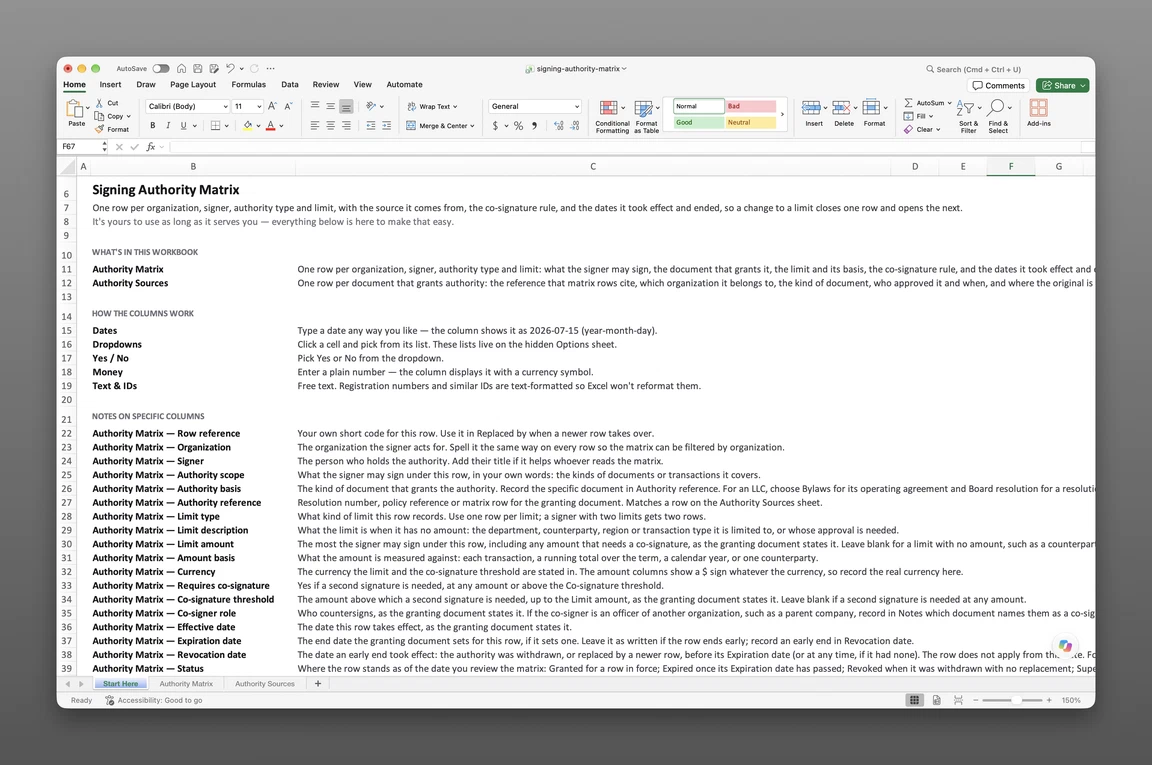Click the Format painter brush
The image size is (1152, 765).
[99, 129]
